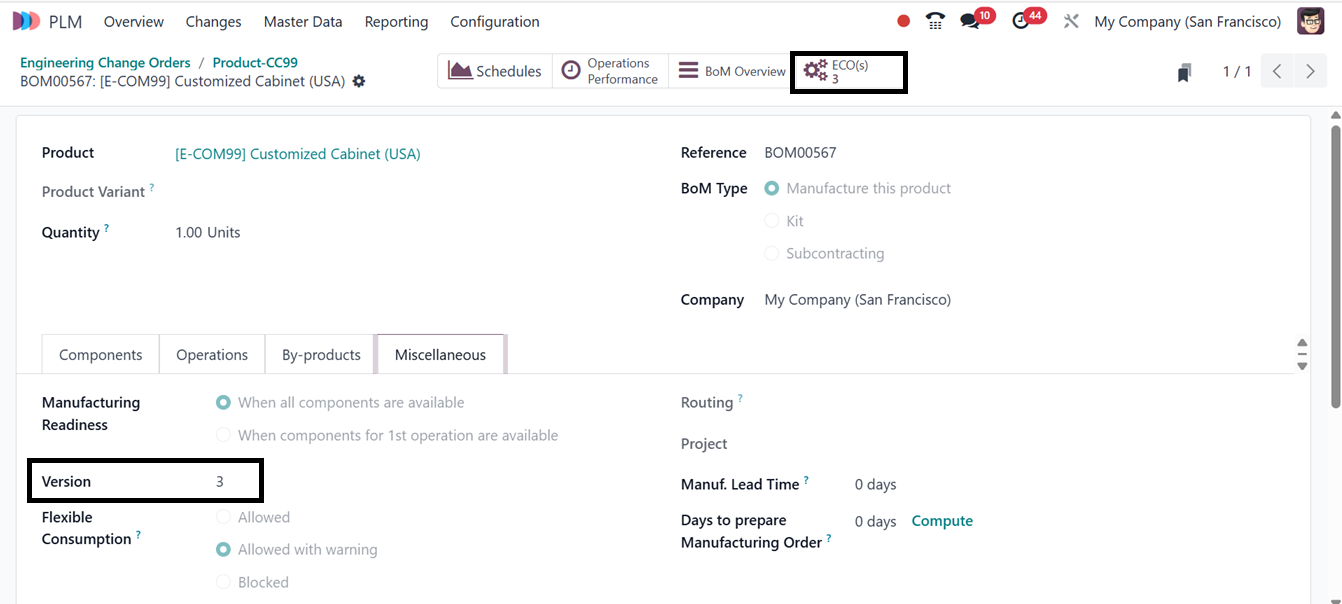This screenshot has height=604, width=1342.
Task: Open the Configuration menu
Action: click(494, 21)
